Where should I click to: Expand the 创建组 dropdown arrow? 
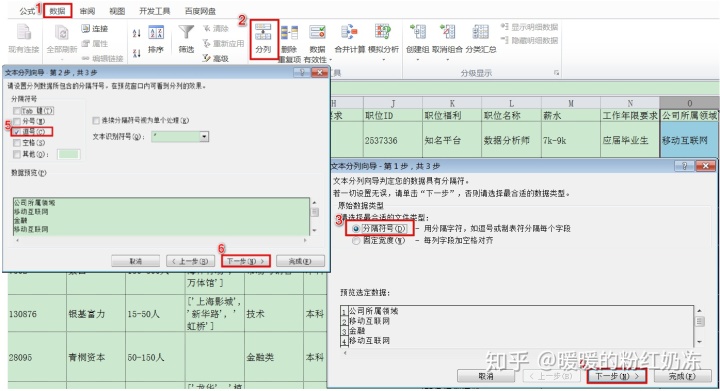417,60
